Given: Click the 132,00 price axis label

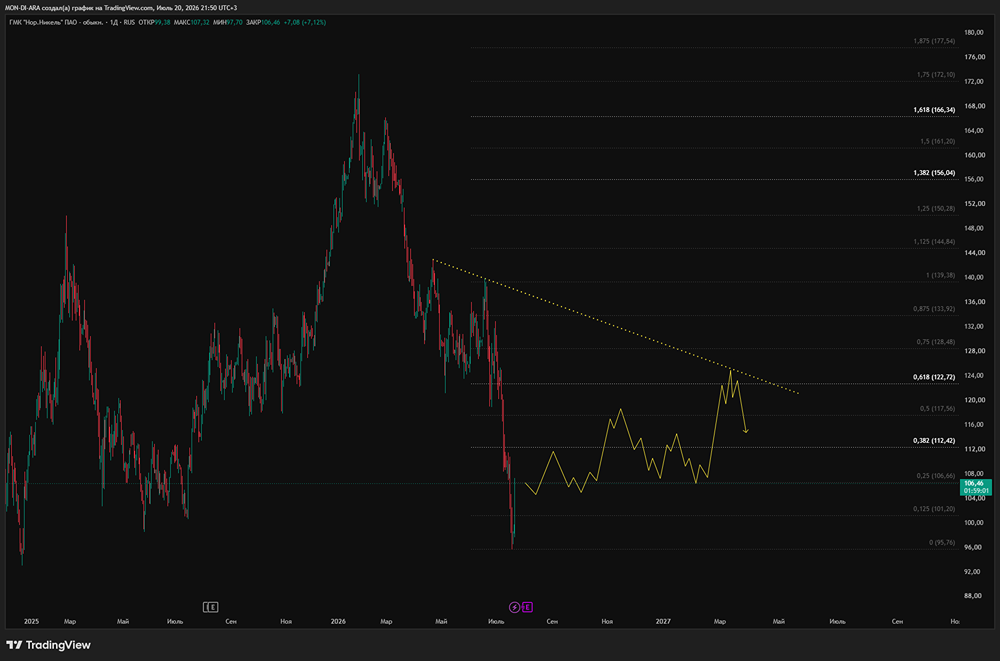Looking at the screenshot, I should [x=974, y=326].
